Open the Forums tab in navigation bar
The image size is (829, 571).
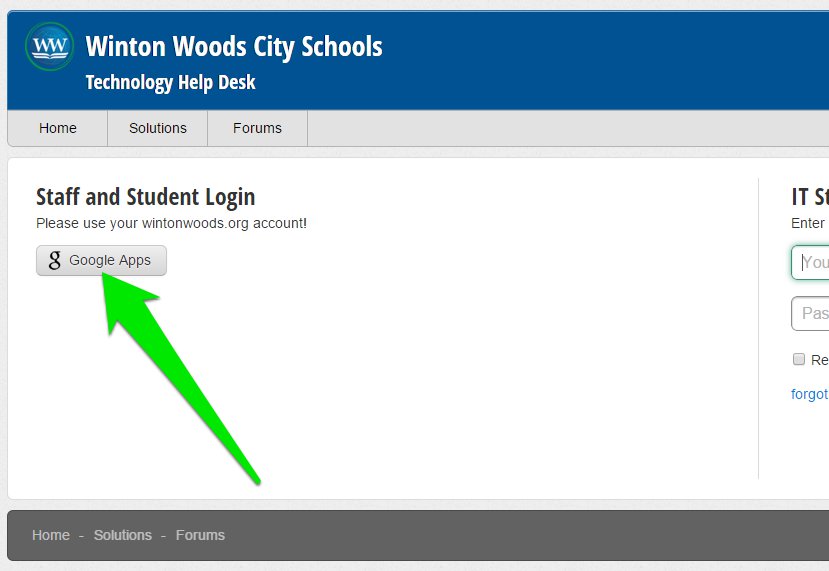(257, 128)
